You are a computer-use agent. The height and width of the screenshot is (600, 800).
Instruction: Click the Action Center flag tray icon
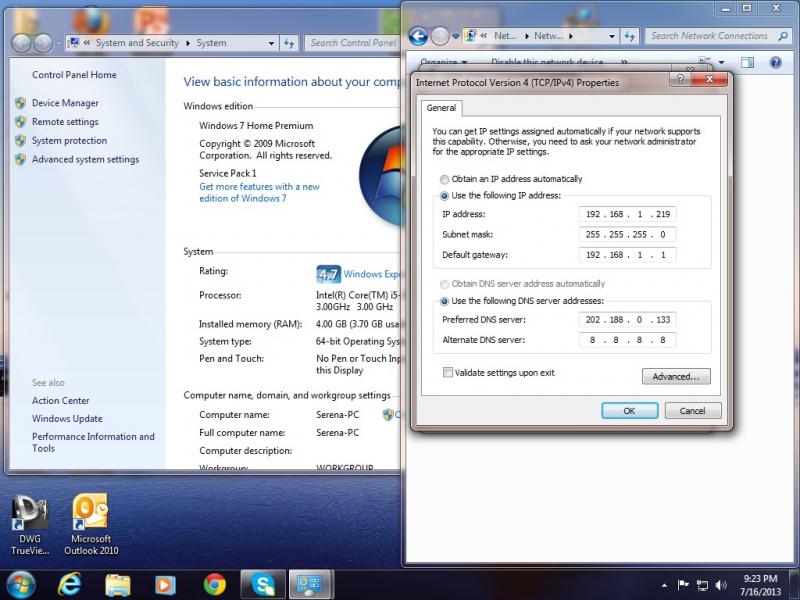(x=683, y=585)
